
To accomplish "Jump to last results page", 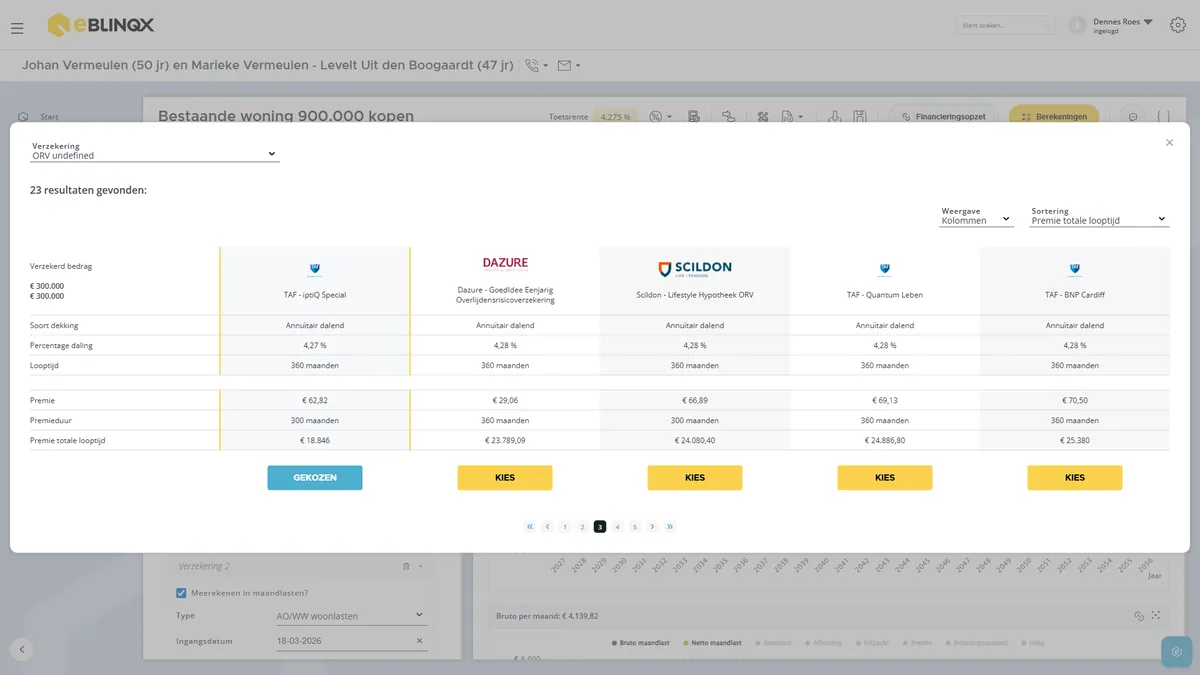I will coord(670,527).
